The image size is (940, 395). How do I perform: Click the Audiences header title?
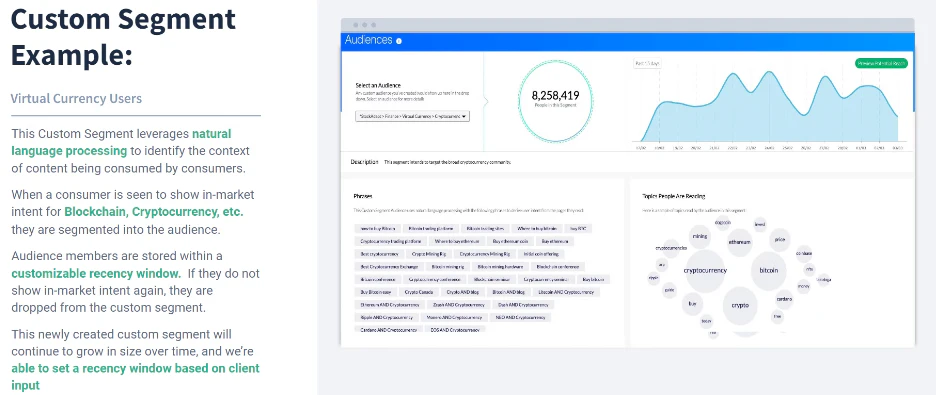(369, 40)
